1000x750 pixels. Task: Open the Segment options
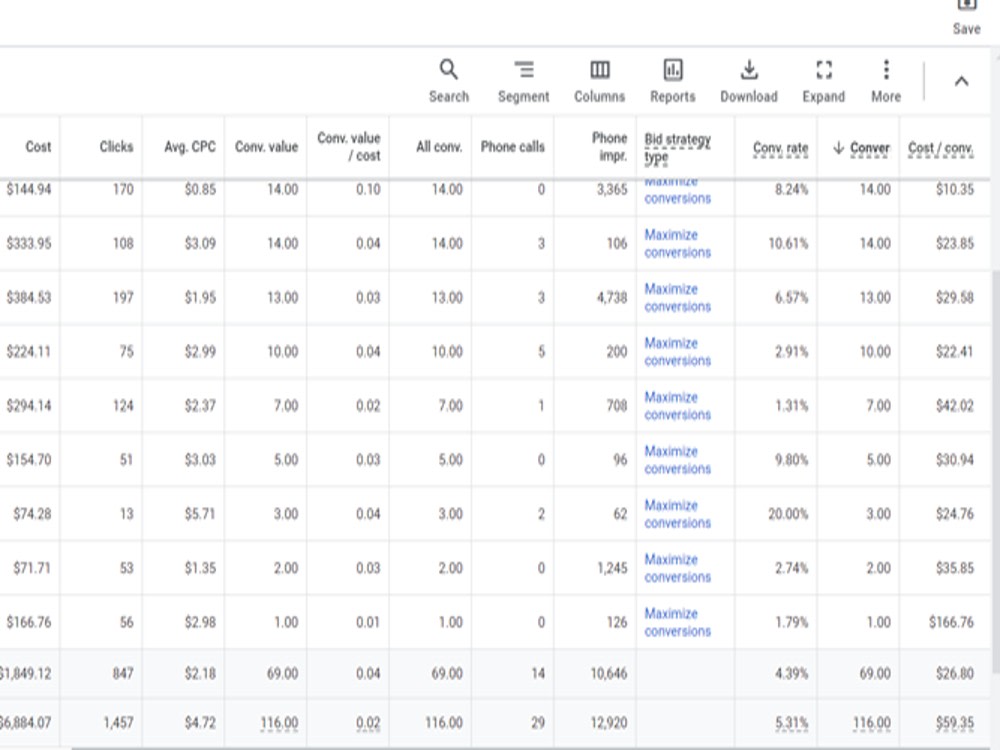point(523,81)
